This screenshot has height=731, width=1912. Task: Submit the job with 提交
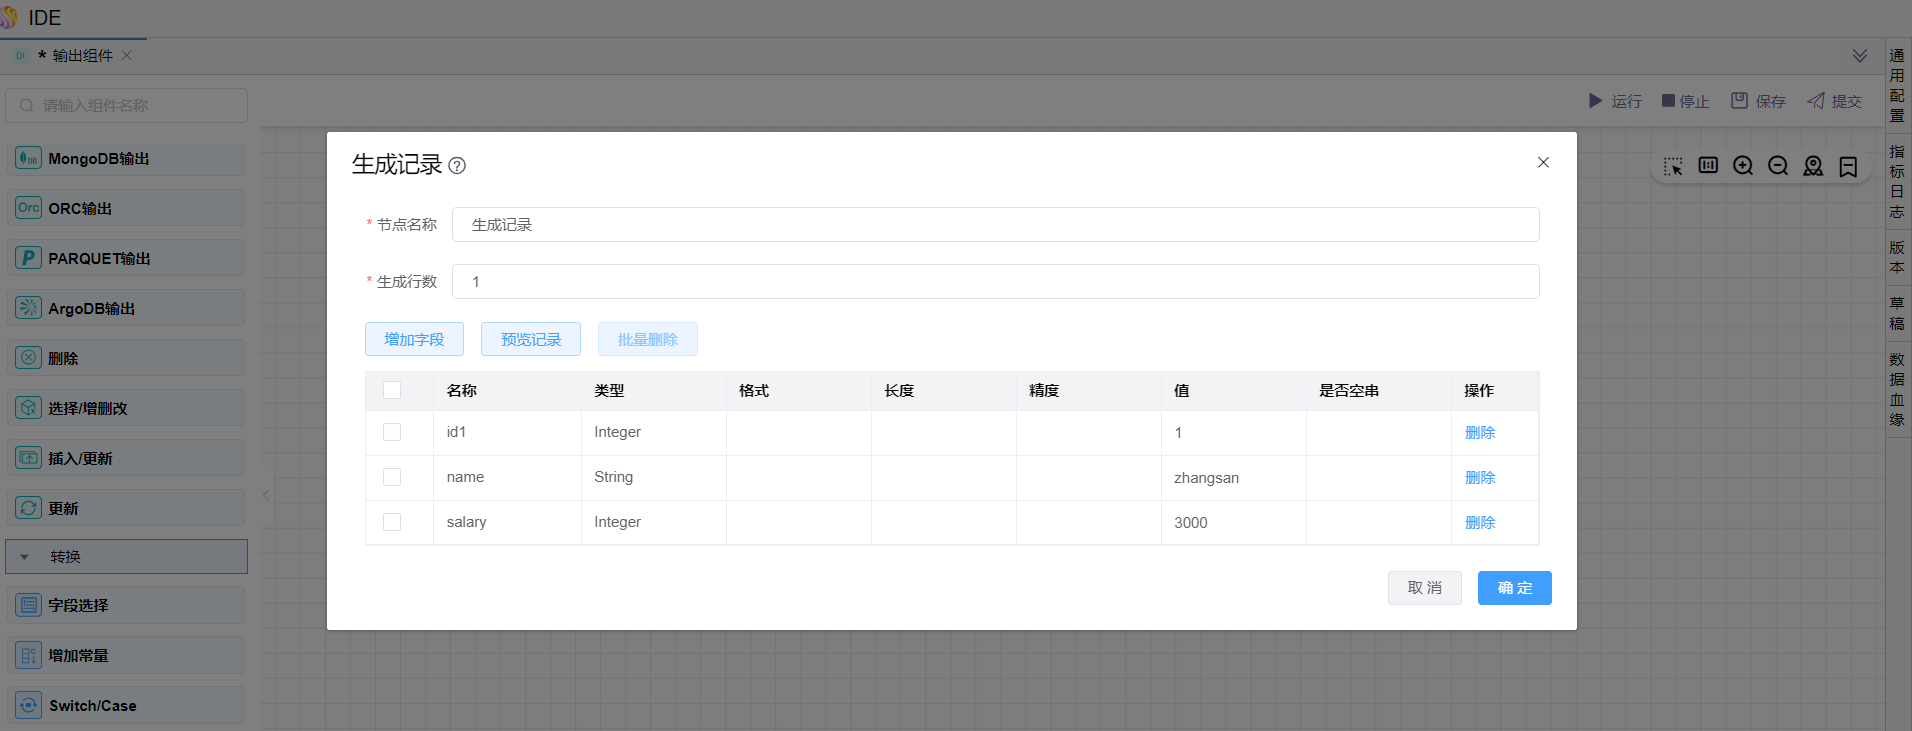click(x=1834, y=101)
